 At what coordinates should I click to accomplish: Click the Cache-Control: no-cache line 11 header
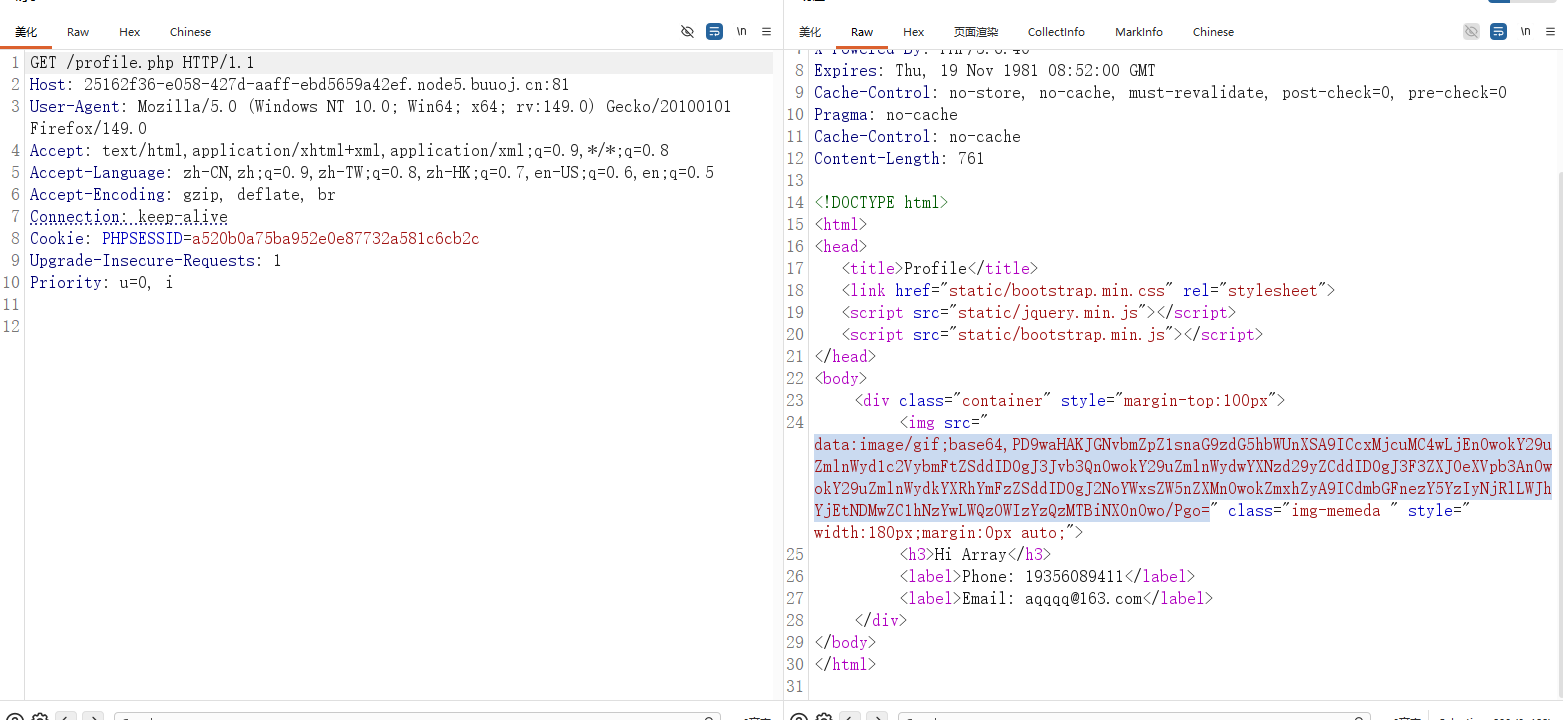pos(917,137)
